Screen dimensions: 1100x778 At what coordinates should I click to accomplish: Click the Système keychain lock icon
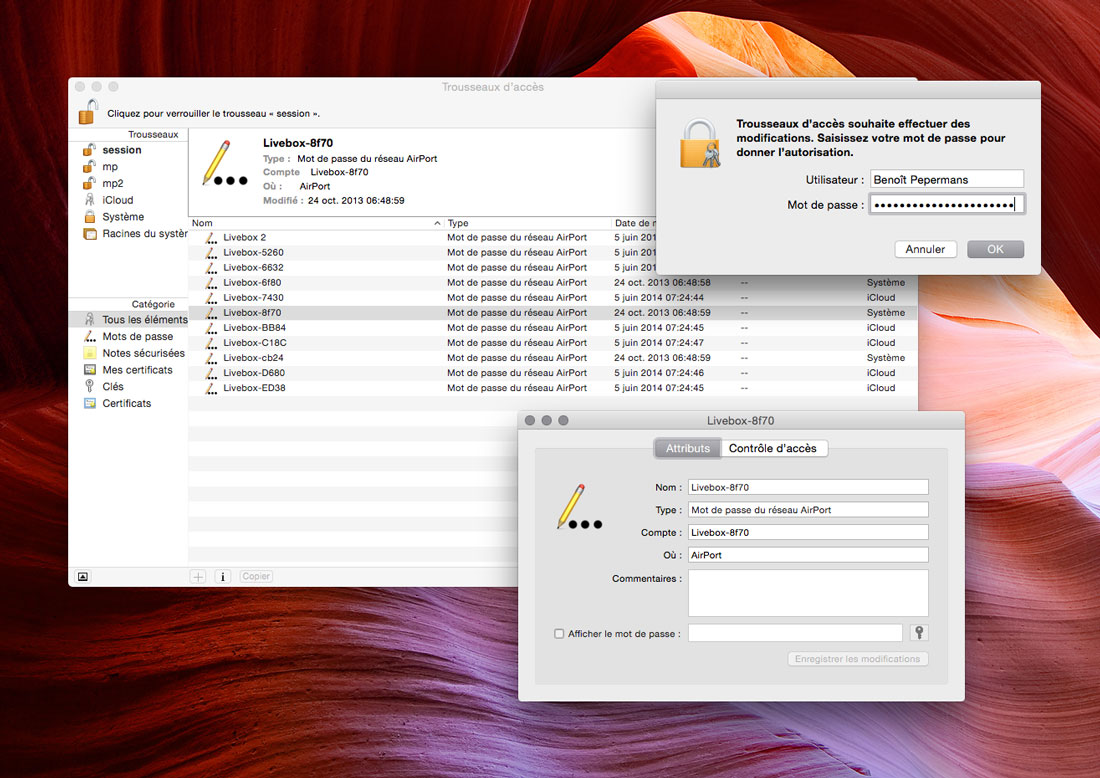89,217
